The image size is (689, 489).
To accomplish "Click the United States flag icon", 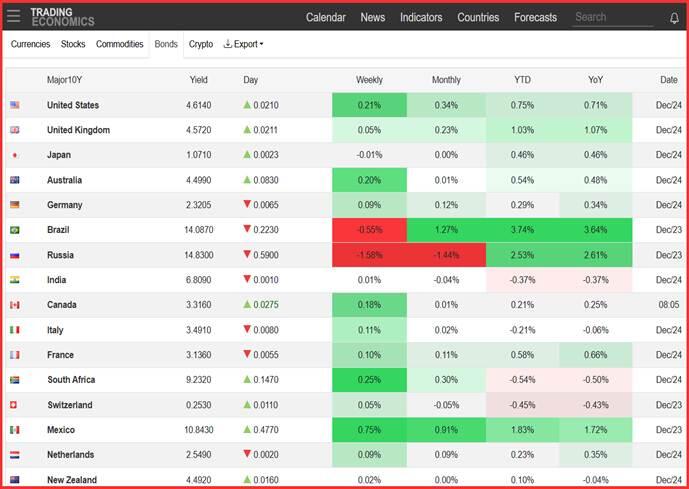I will (x=15, y=105).
